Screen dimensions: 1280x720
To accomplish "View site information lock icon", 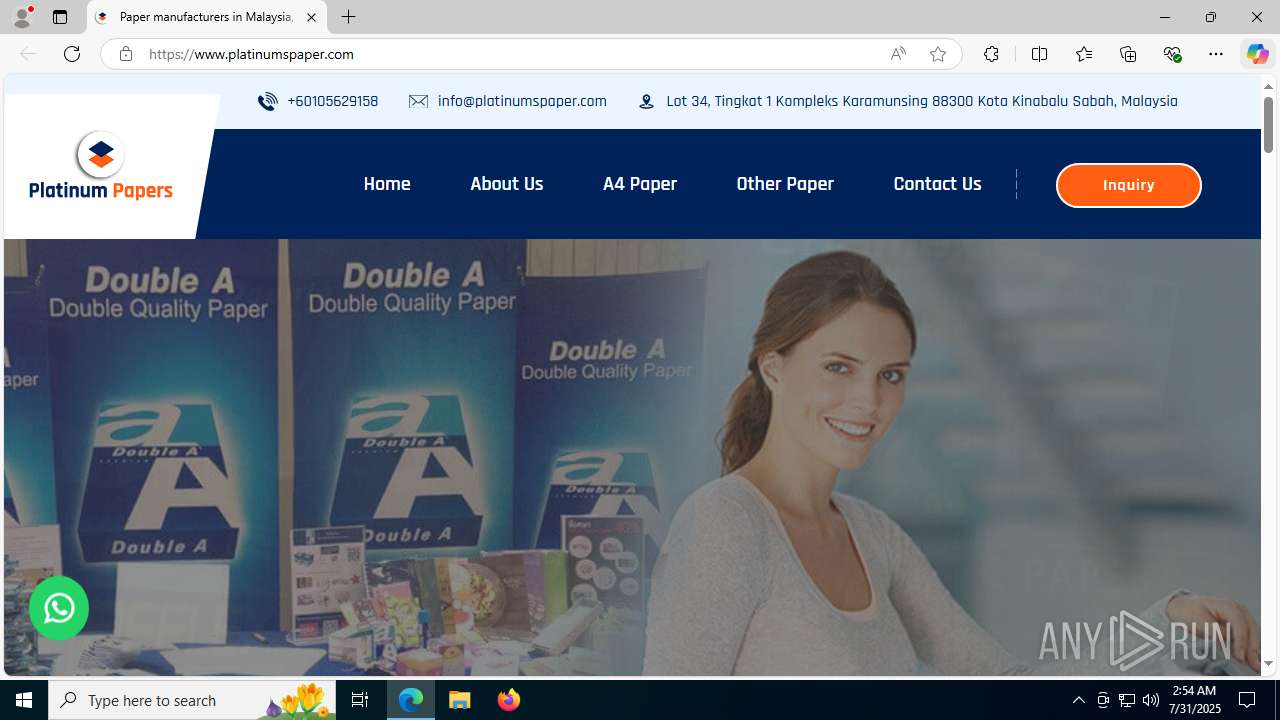I will click(x=125, y=54).
